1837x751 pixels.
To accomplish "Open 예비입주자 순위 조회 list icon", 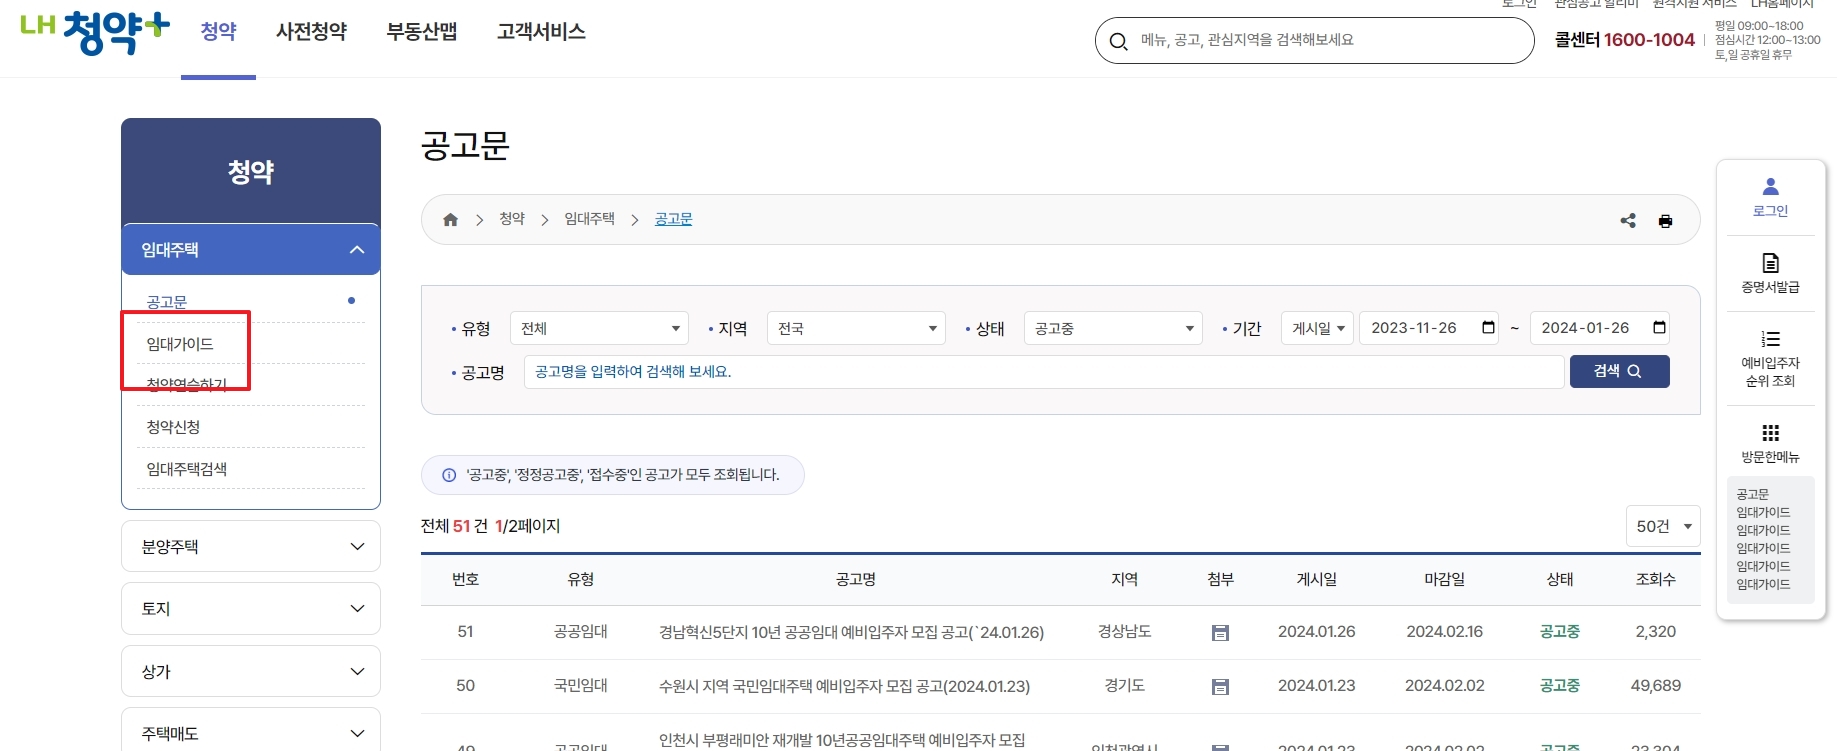I will click(x=1770, y=339).
